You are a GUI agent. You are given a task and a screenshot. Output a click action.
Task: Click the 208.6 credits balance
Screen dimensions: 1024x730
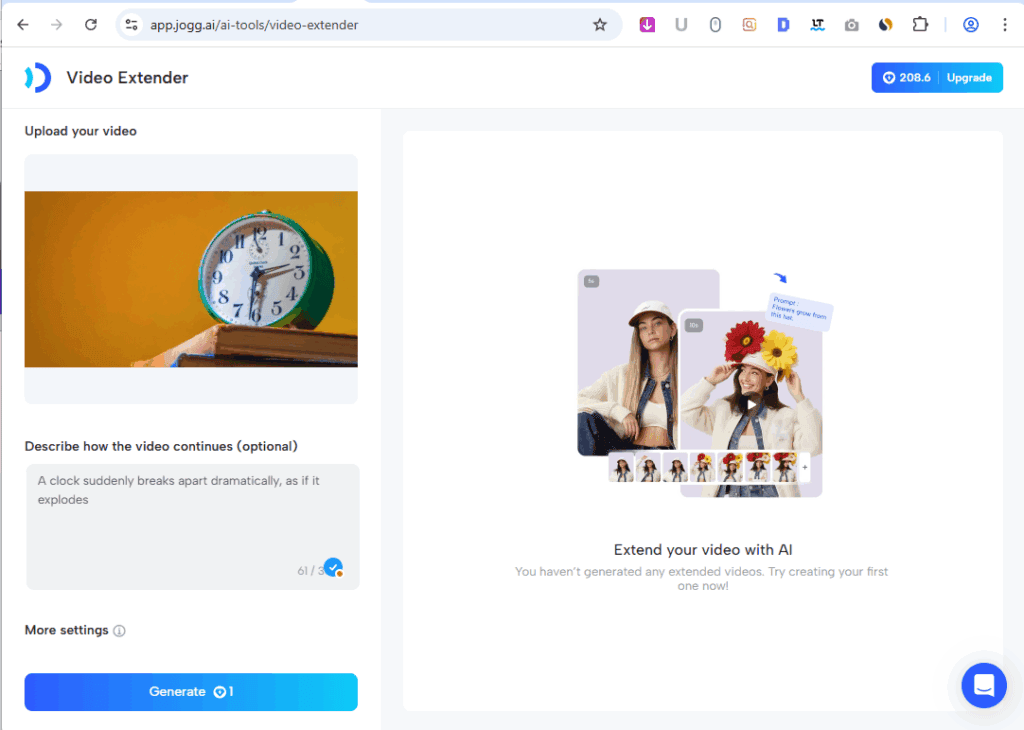(x=906, y=78)
